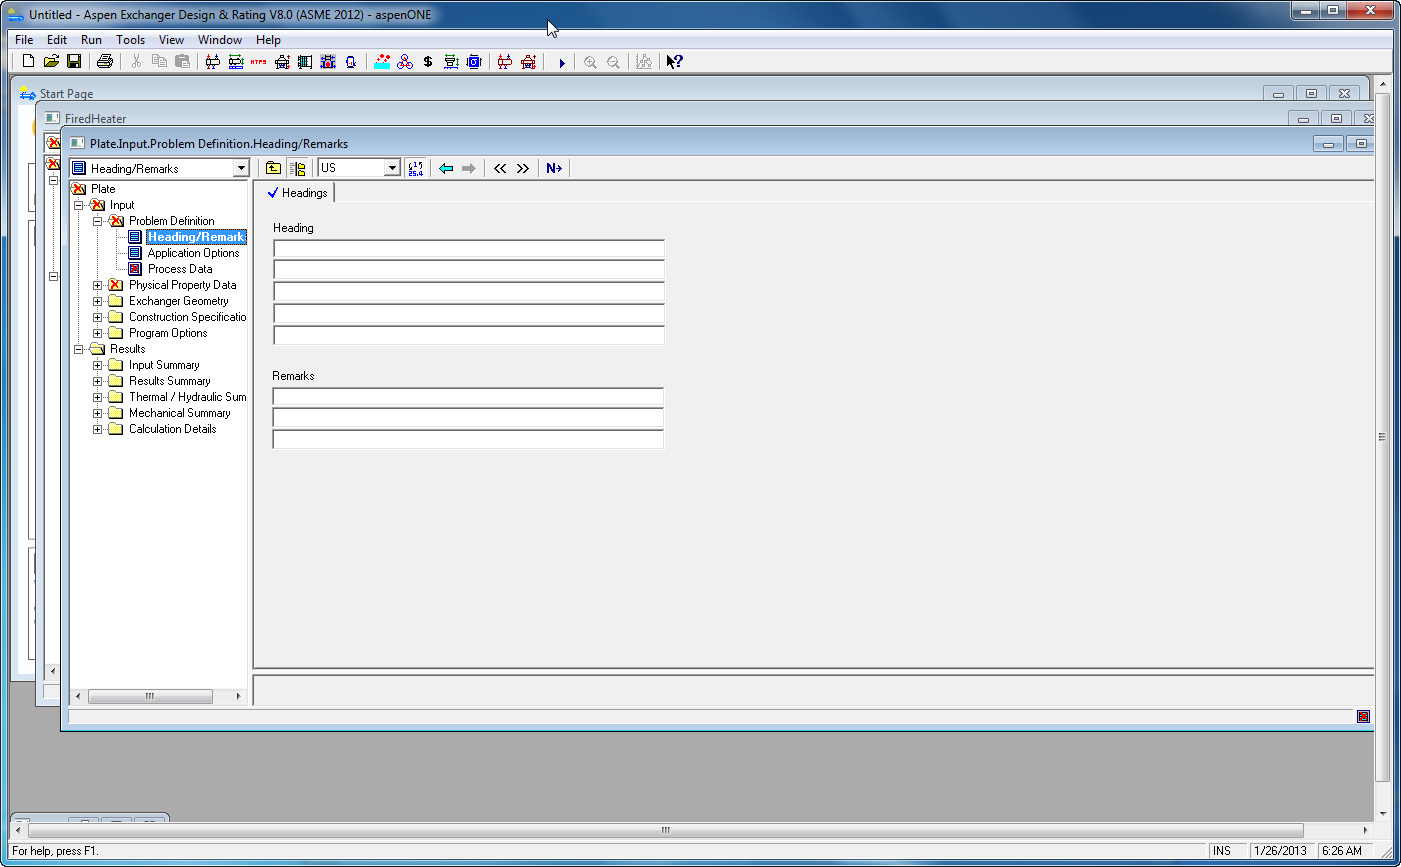Open the Tools menu
This screenshot has width=1401, height=867.
[130, 40]
